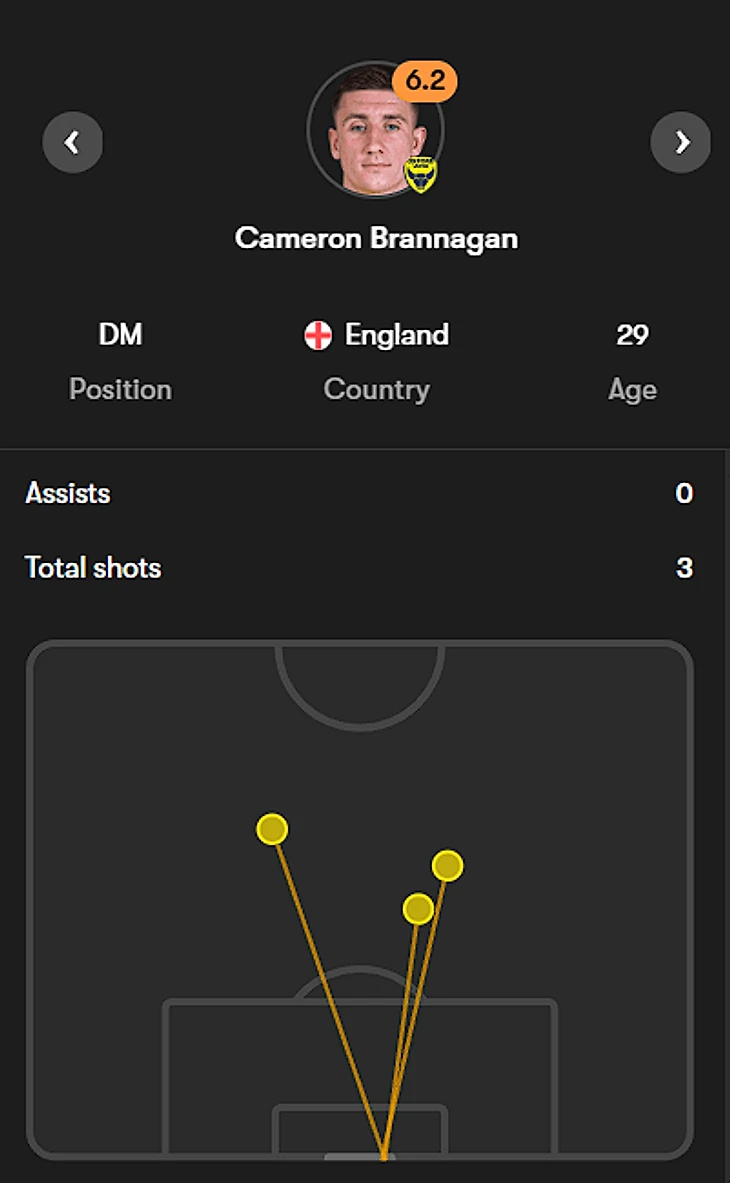This screenshot has height=1183, width=730.
Task: Click the age value 29
Action: tap(632, 335)
